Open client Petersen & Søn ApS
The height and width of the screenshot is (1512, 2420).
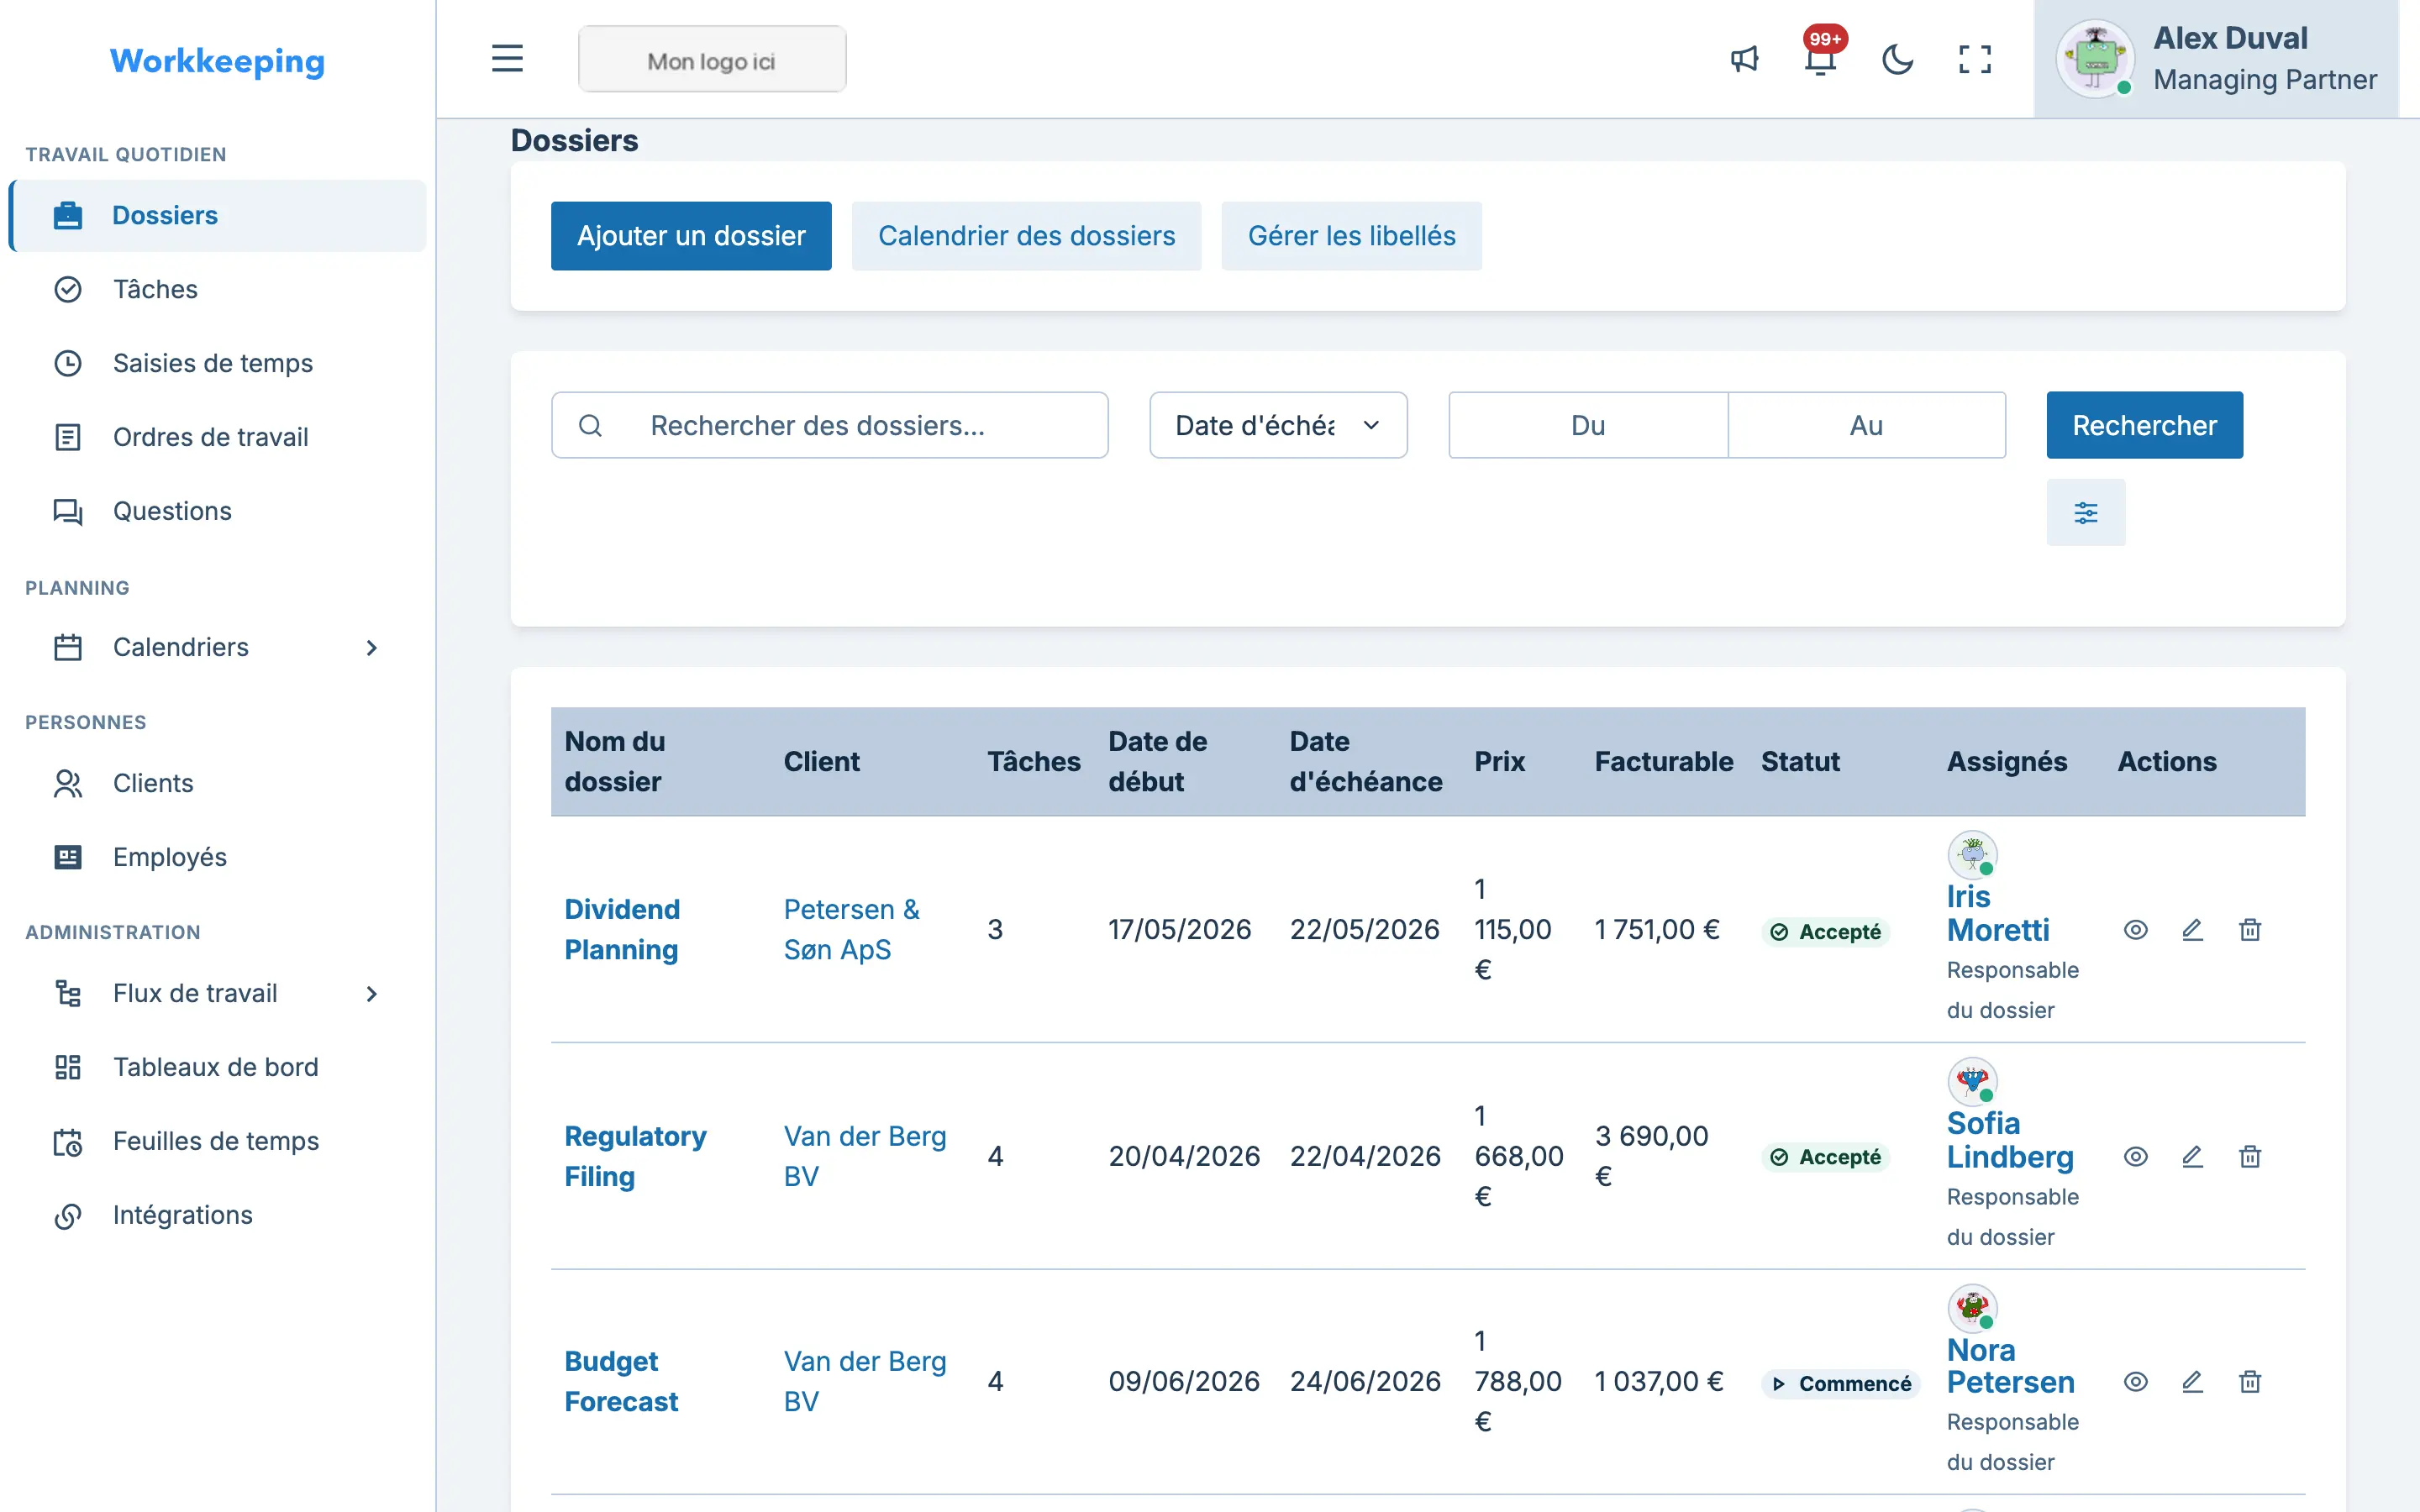pos(851,929)
